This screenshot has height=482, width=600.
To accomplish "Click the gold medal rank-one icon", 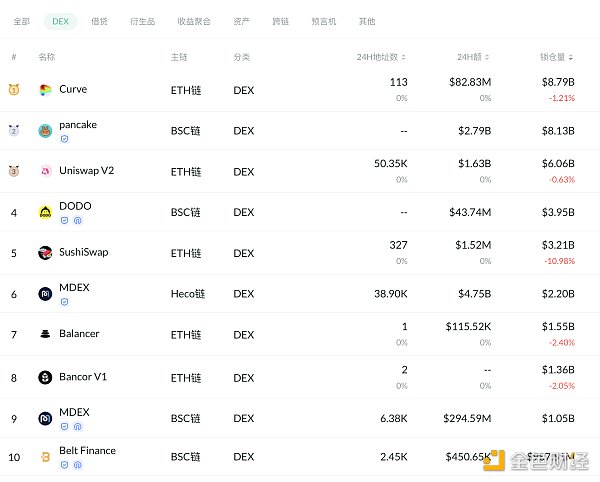I will 14,90.
